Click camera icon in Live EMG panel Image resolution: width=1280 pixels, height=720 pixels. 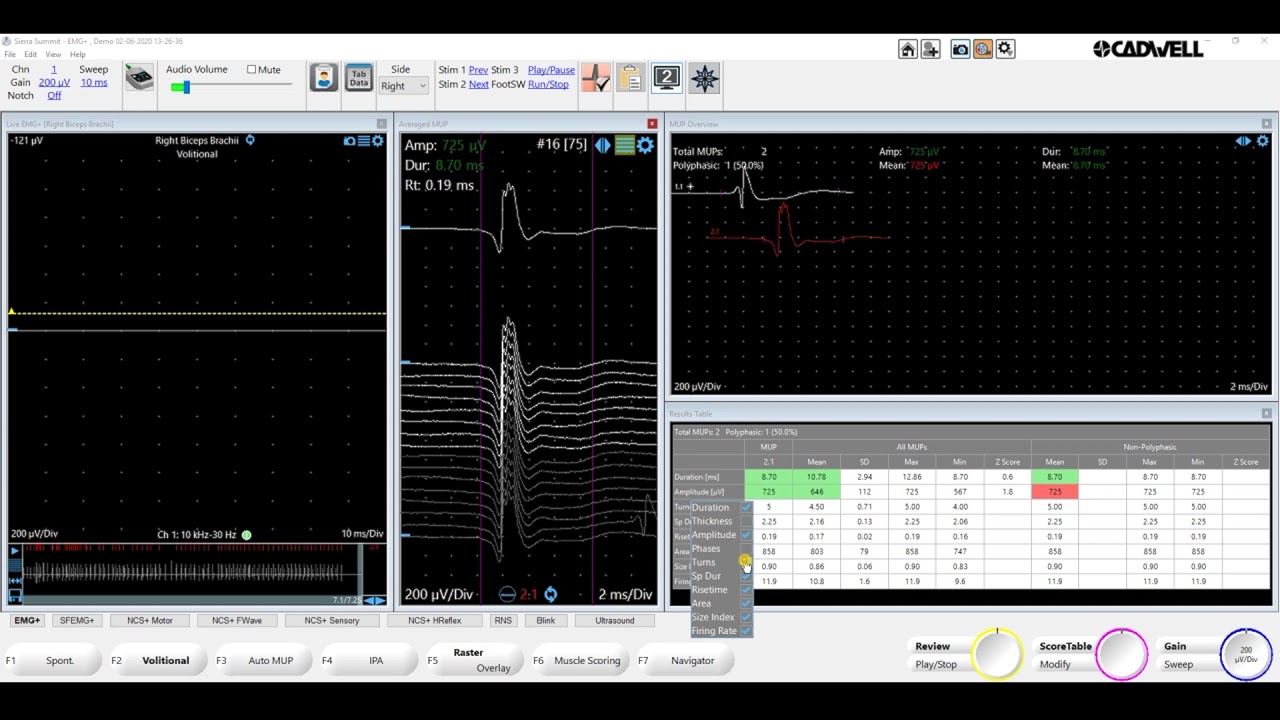tap(349, 141)
